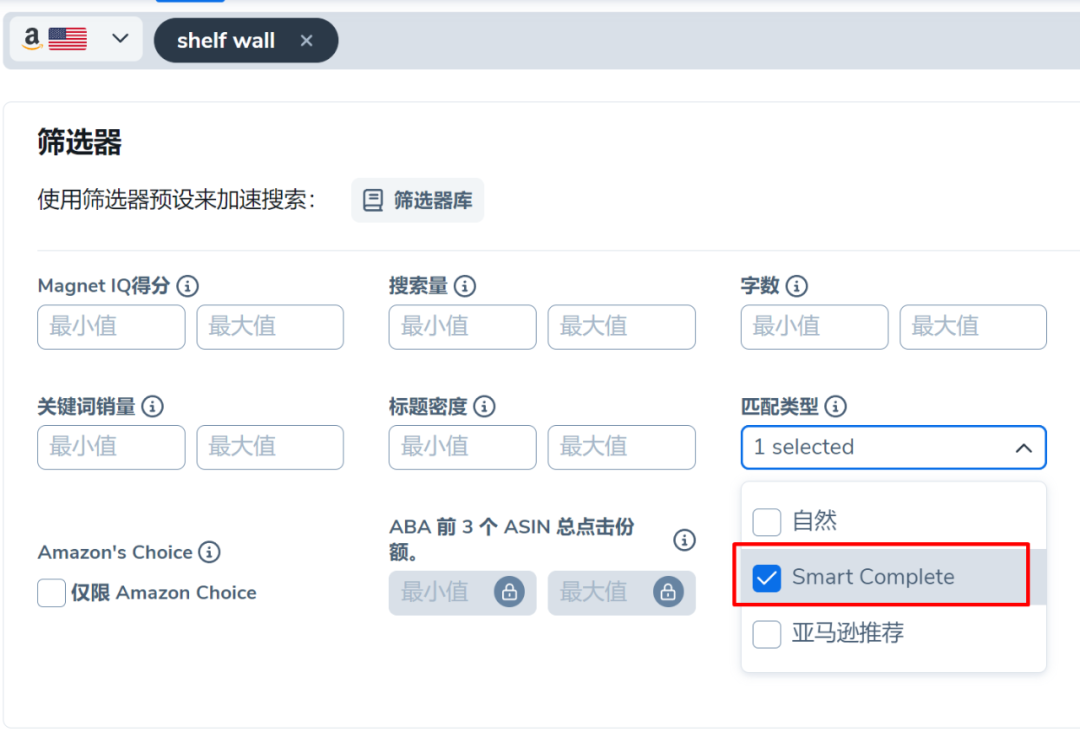Click info icon beside 字数 label
Image resolution: width=1080 pixels, height=753 pixels.
pos(796,285)
